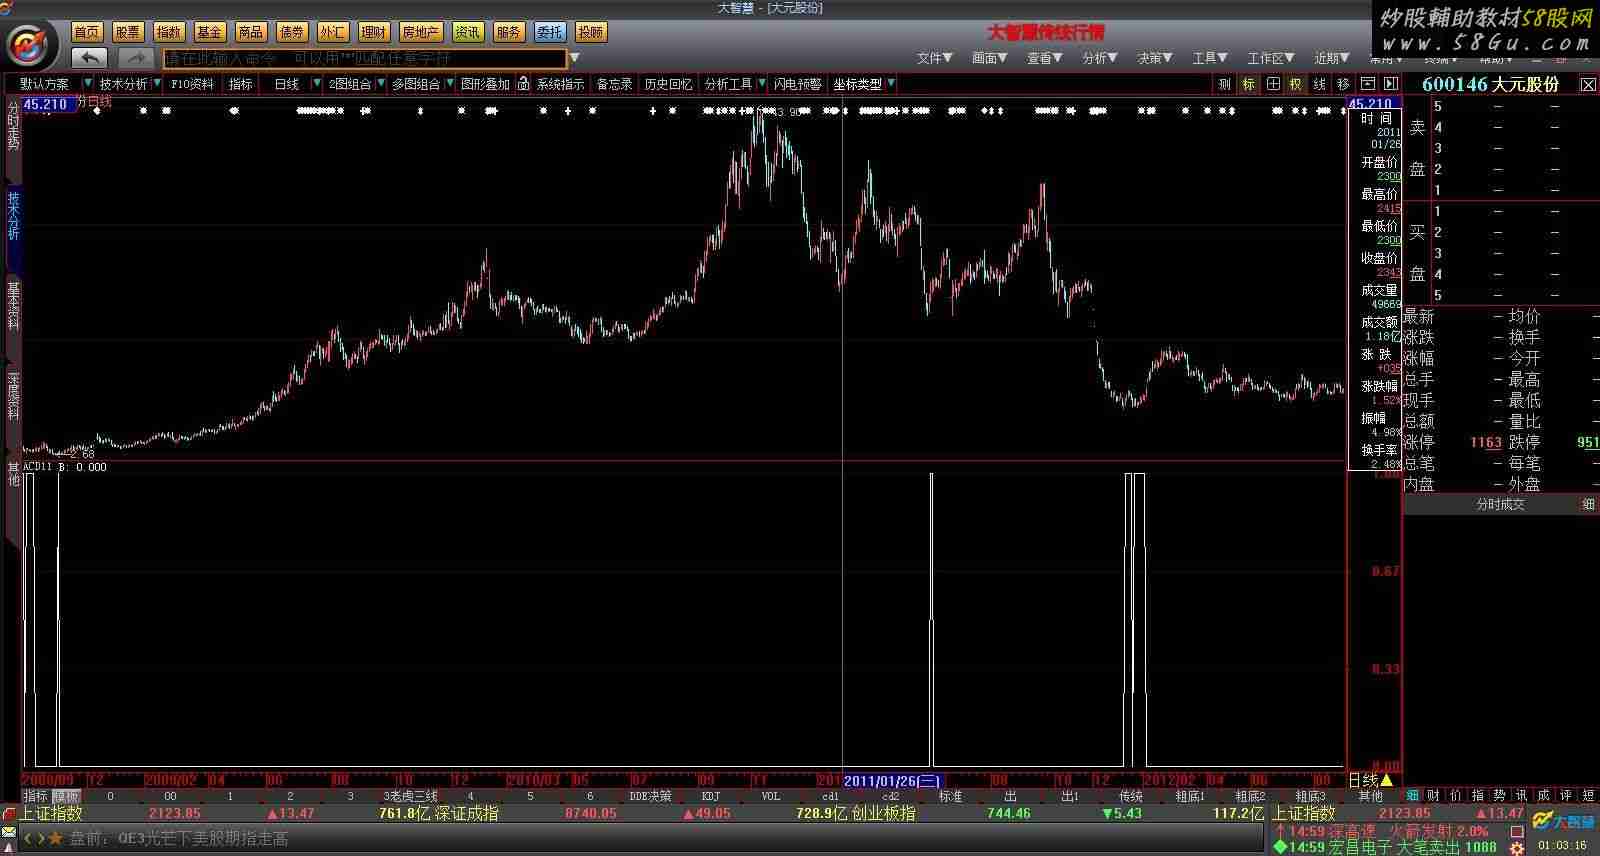Click the 创业板指 label in status bar
Screen dimensions: 1600x856
883,814
